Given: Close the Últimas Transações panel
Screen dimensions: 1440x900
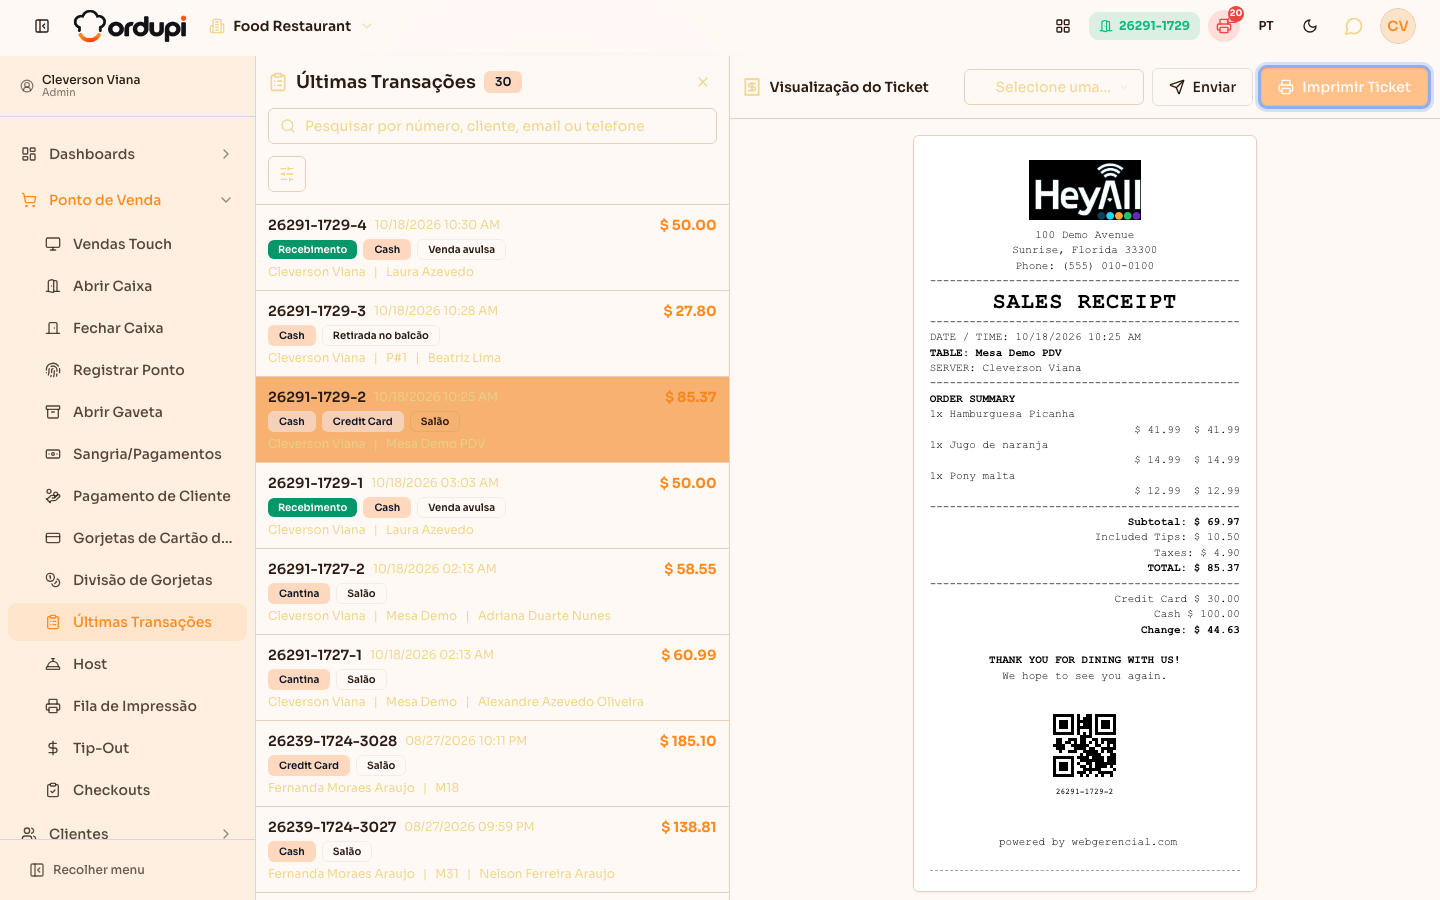Looking at the screenshot, I should (703, 82).
